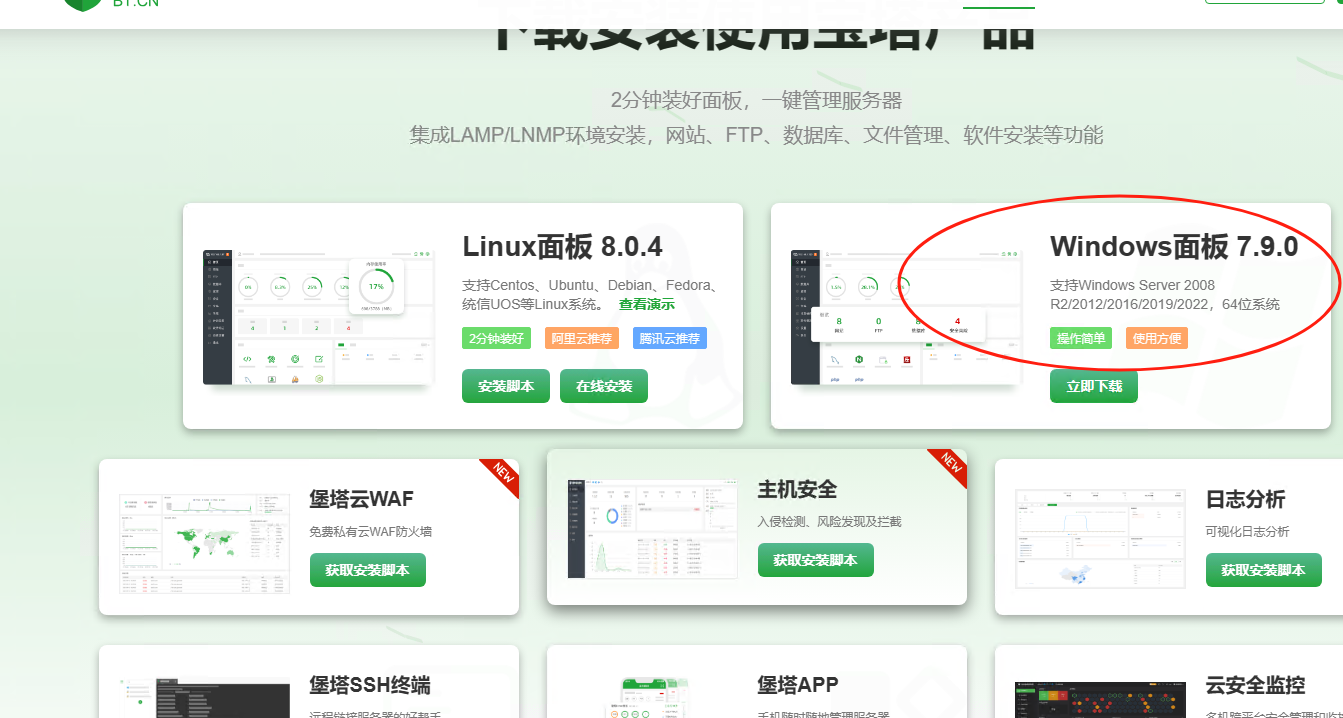
Task: Open the 日志分析 preview thumbnail
Action: pos(1100,540)
